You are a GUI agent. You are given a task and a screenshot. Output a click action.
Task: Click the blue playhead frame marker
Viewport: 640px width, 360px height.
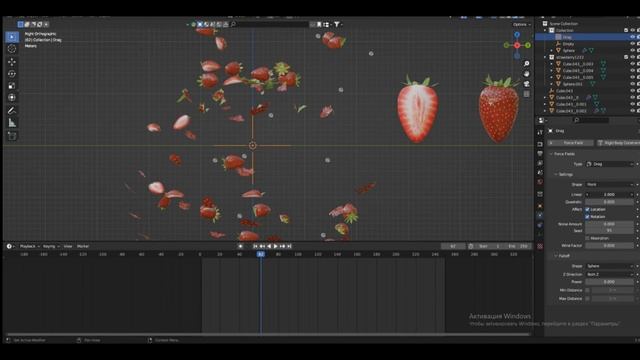[261, 254]
